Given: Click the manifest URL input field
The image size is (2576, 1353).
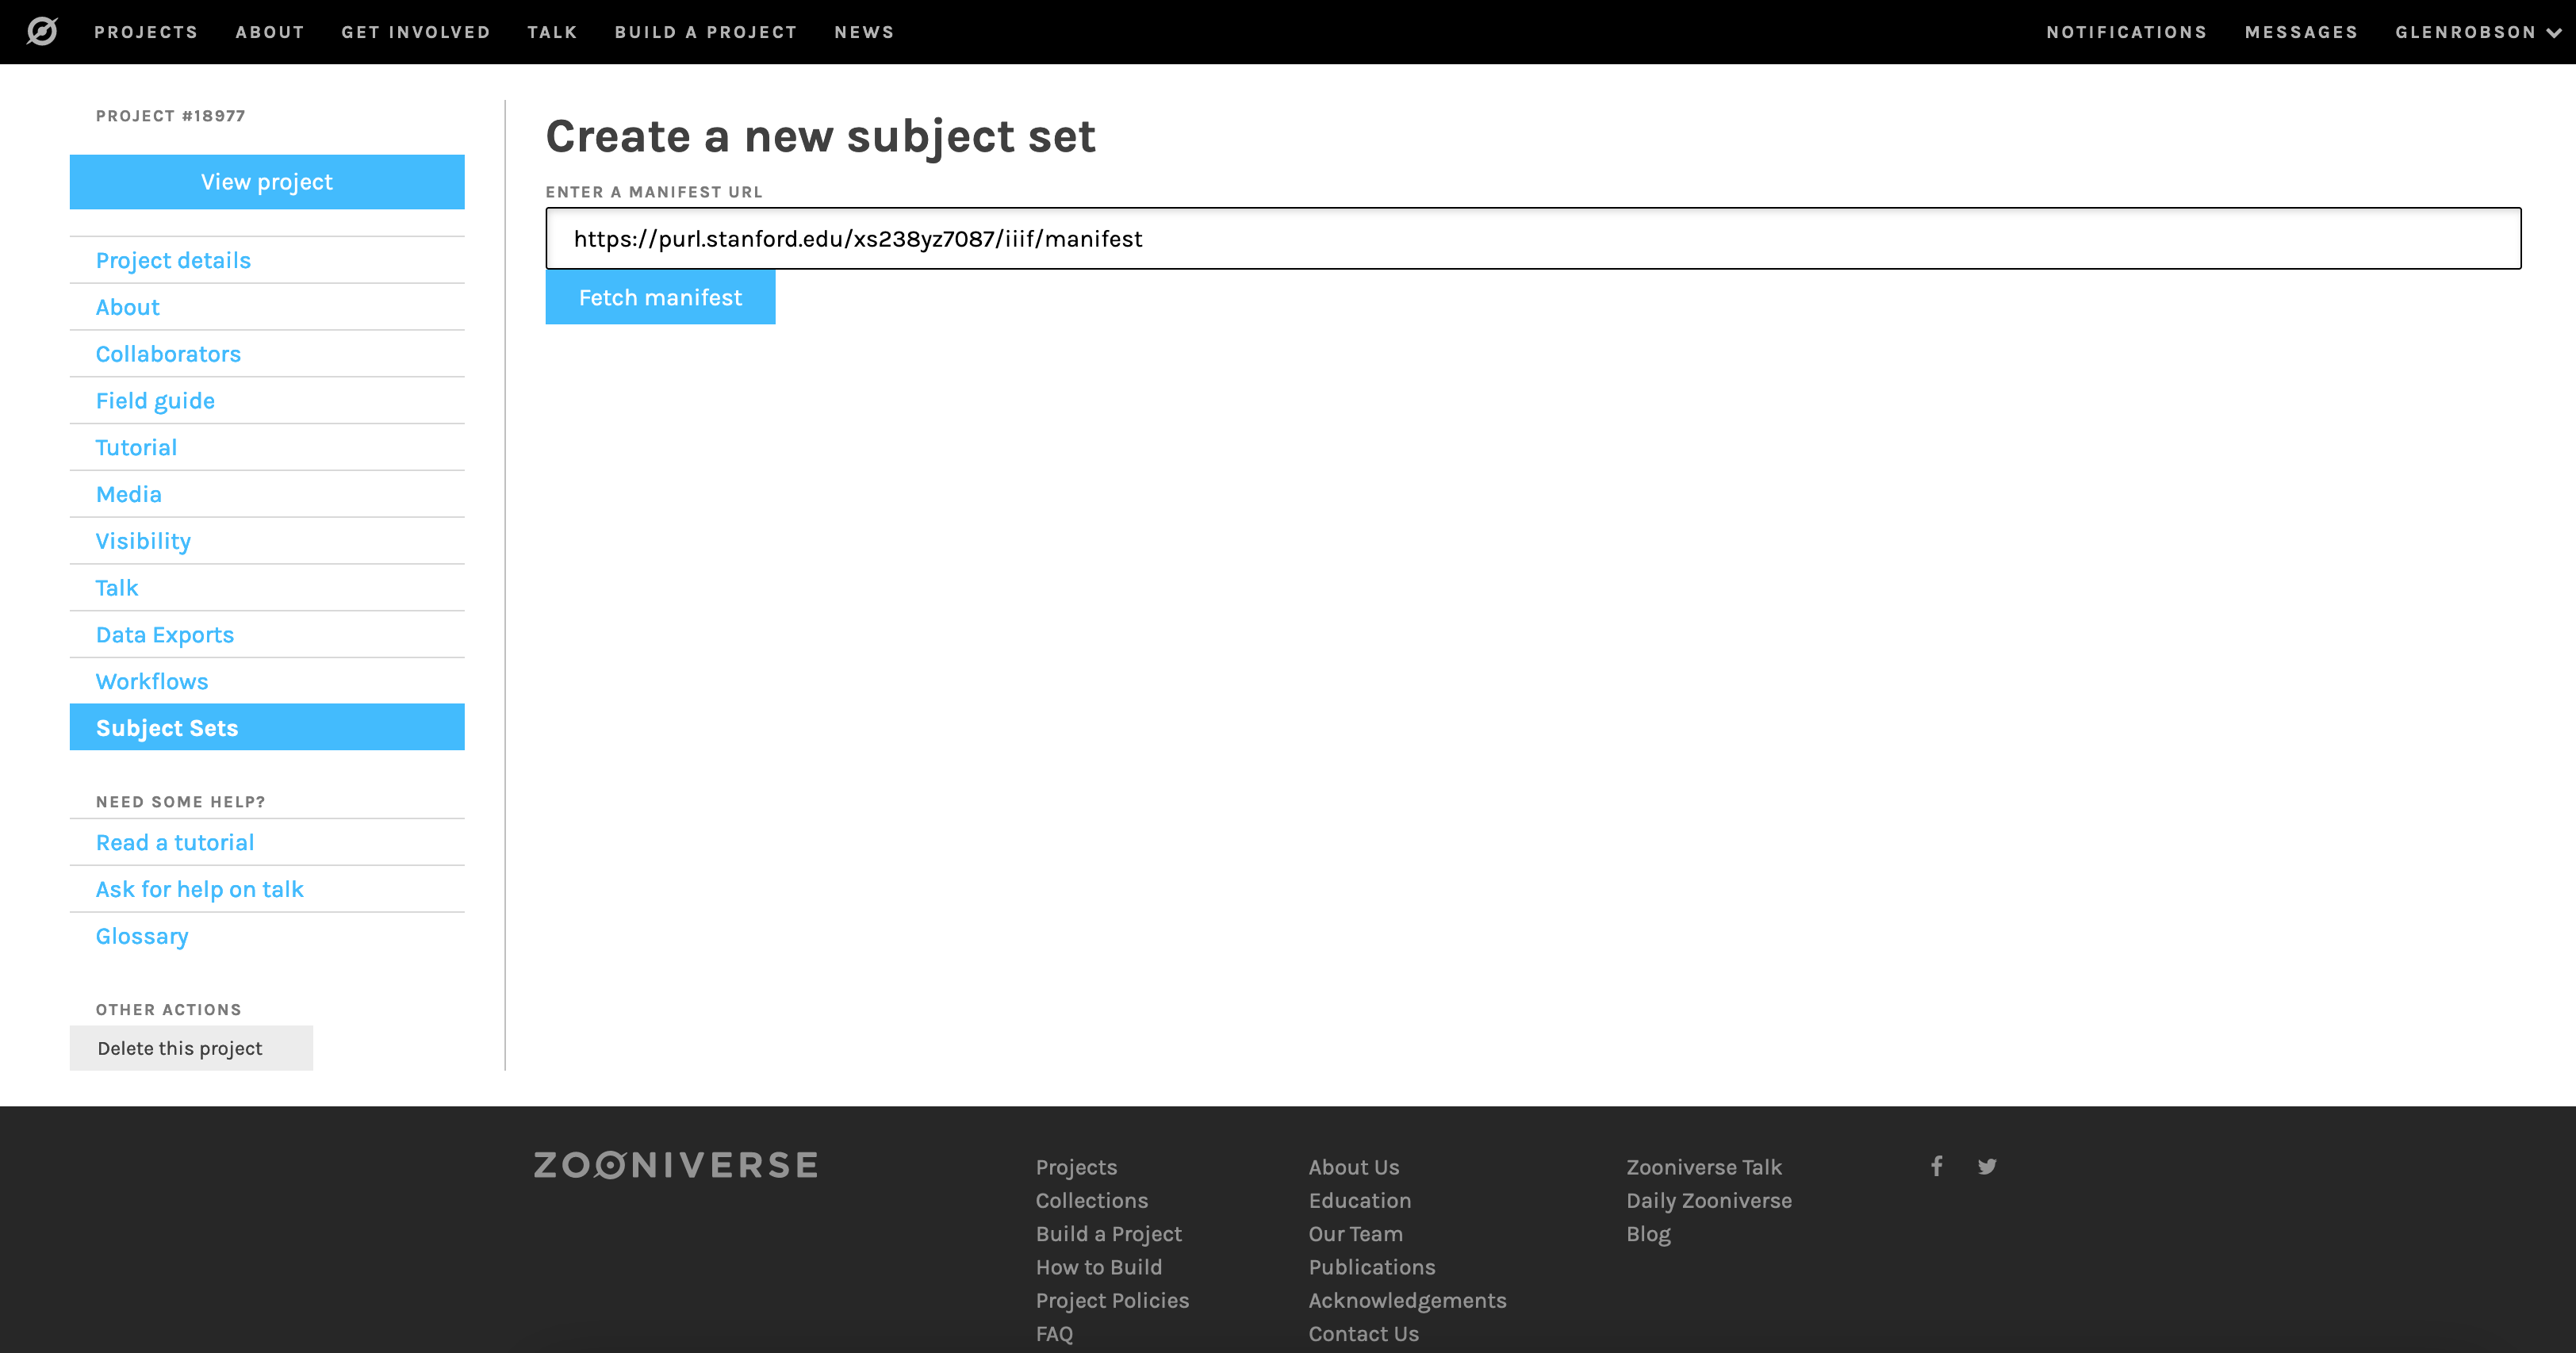Looking at the screenshot, I should (1531, 237).
